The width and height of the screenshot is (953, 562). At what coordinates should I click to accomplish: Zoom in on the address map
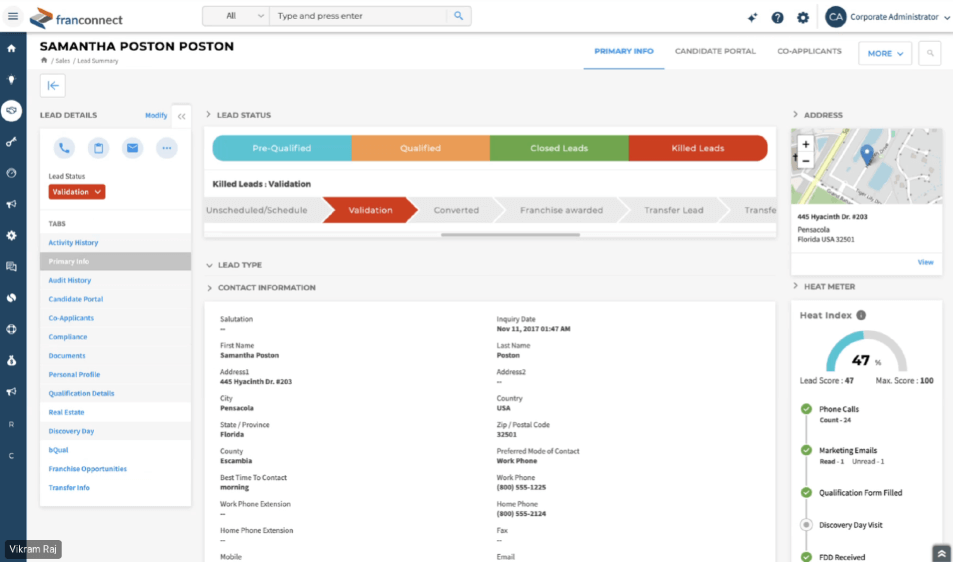[x=806, y=144]
